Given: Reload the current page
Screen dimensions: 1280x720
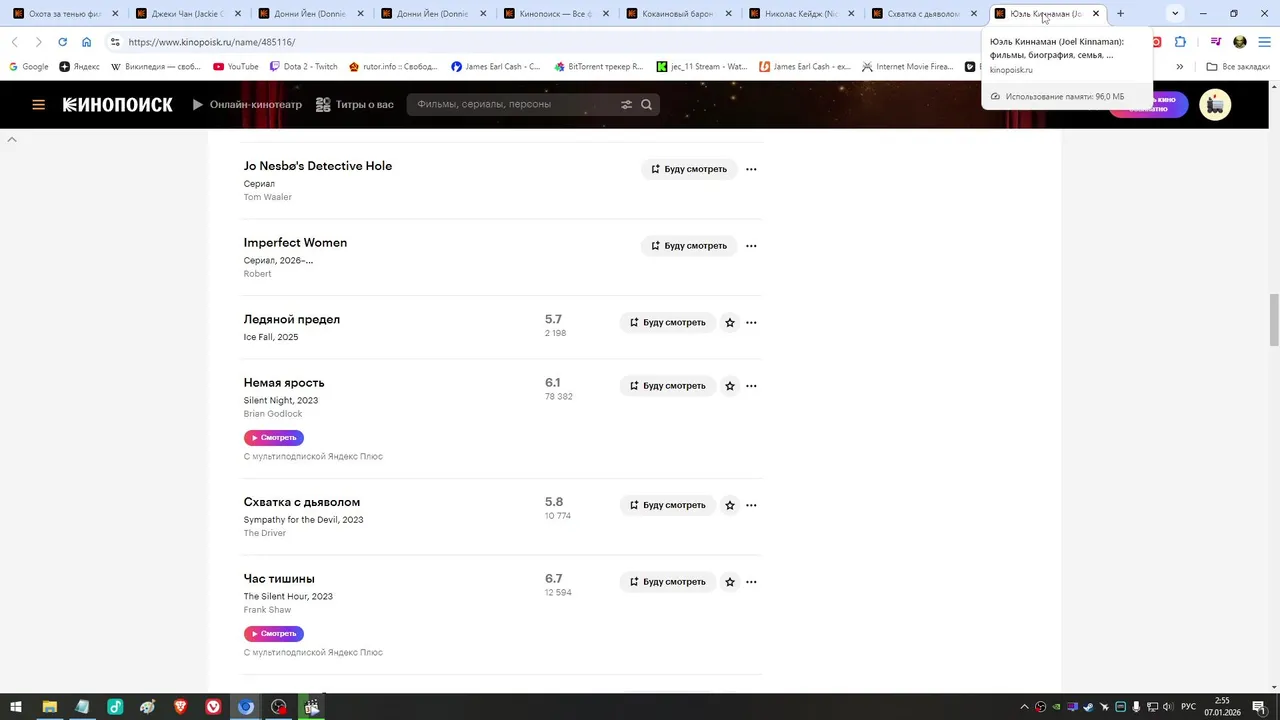Looking at the screenshot, I should 62,42.
